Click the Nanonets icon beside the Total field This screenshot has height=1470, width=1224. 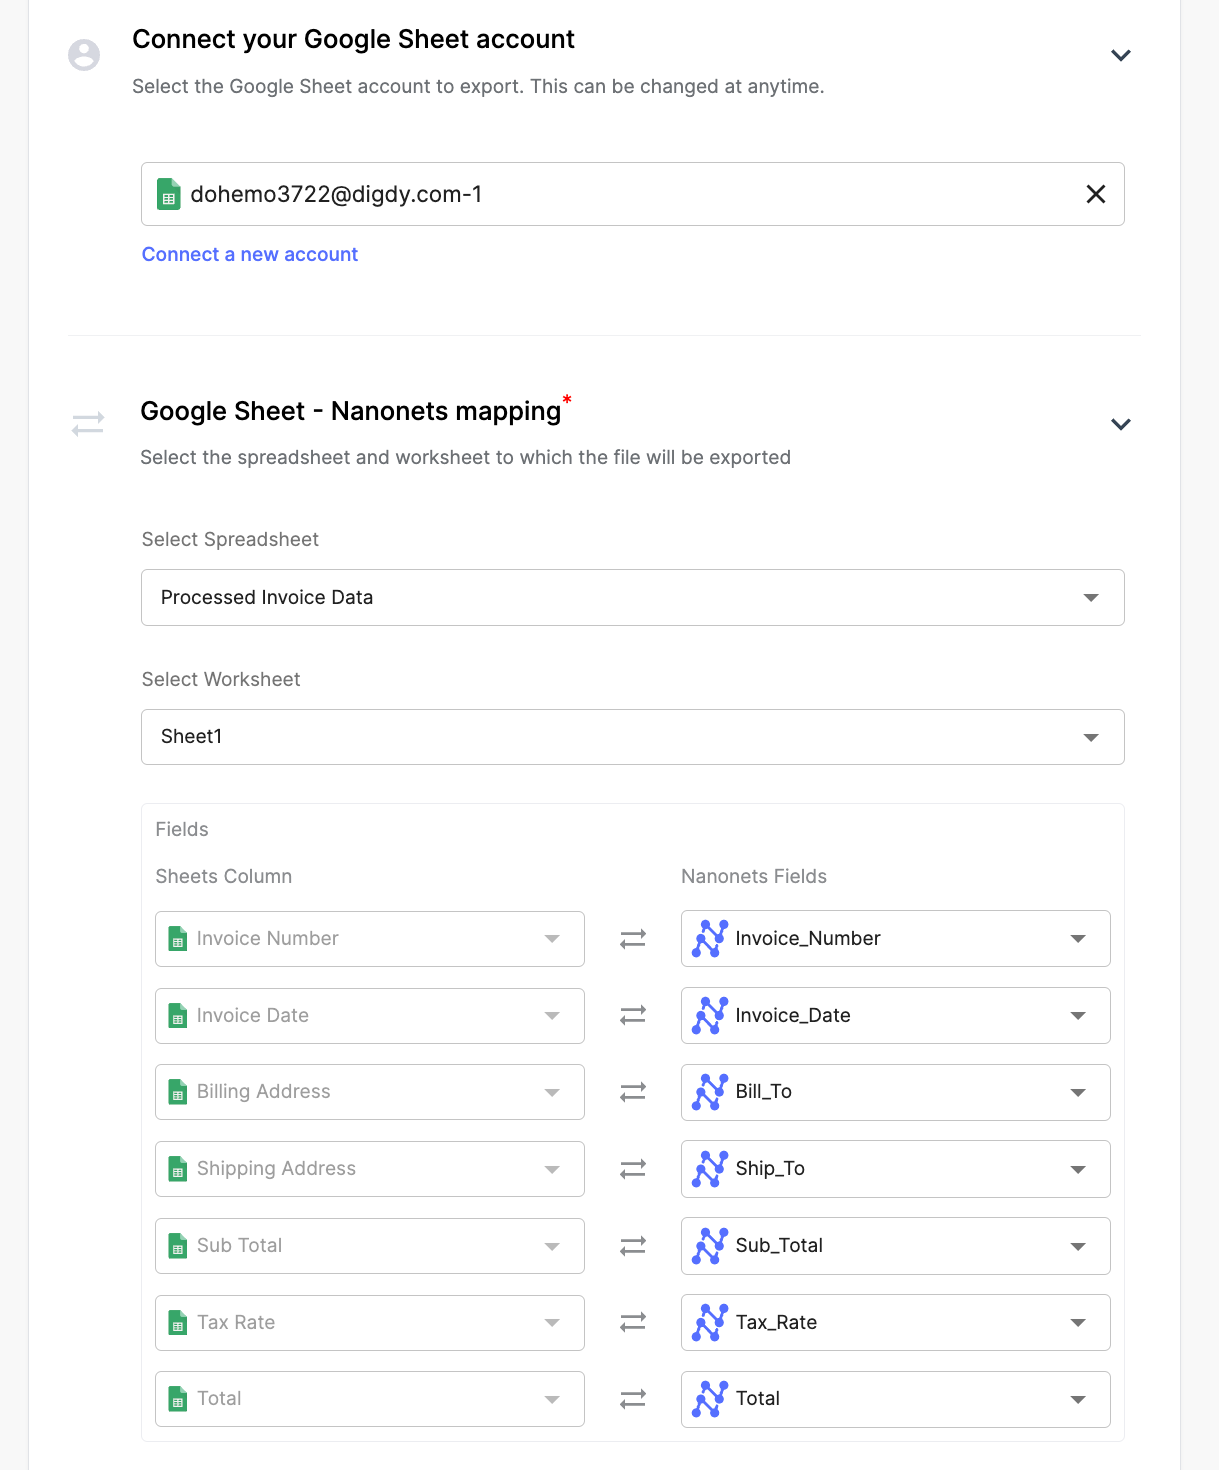pos(710,1398)
